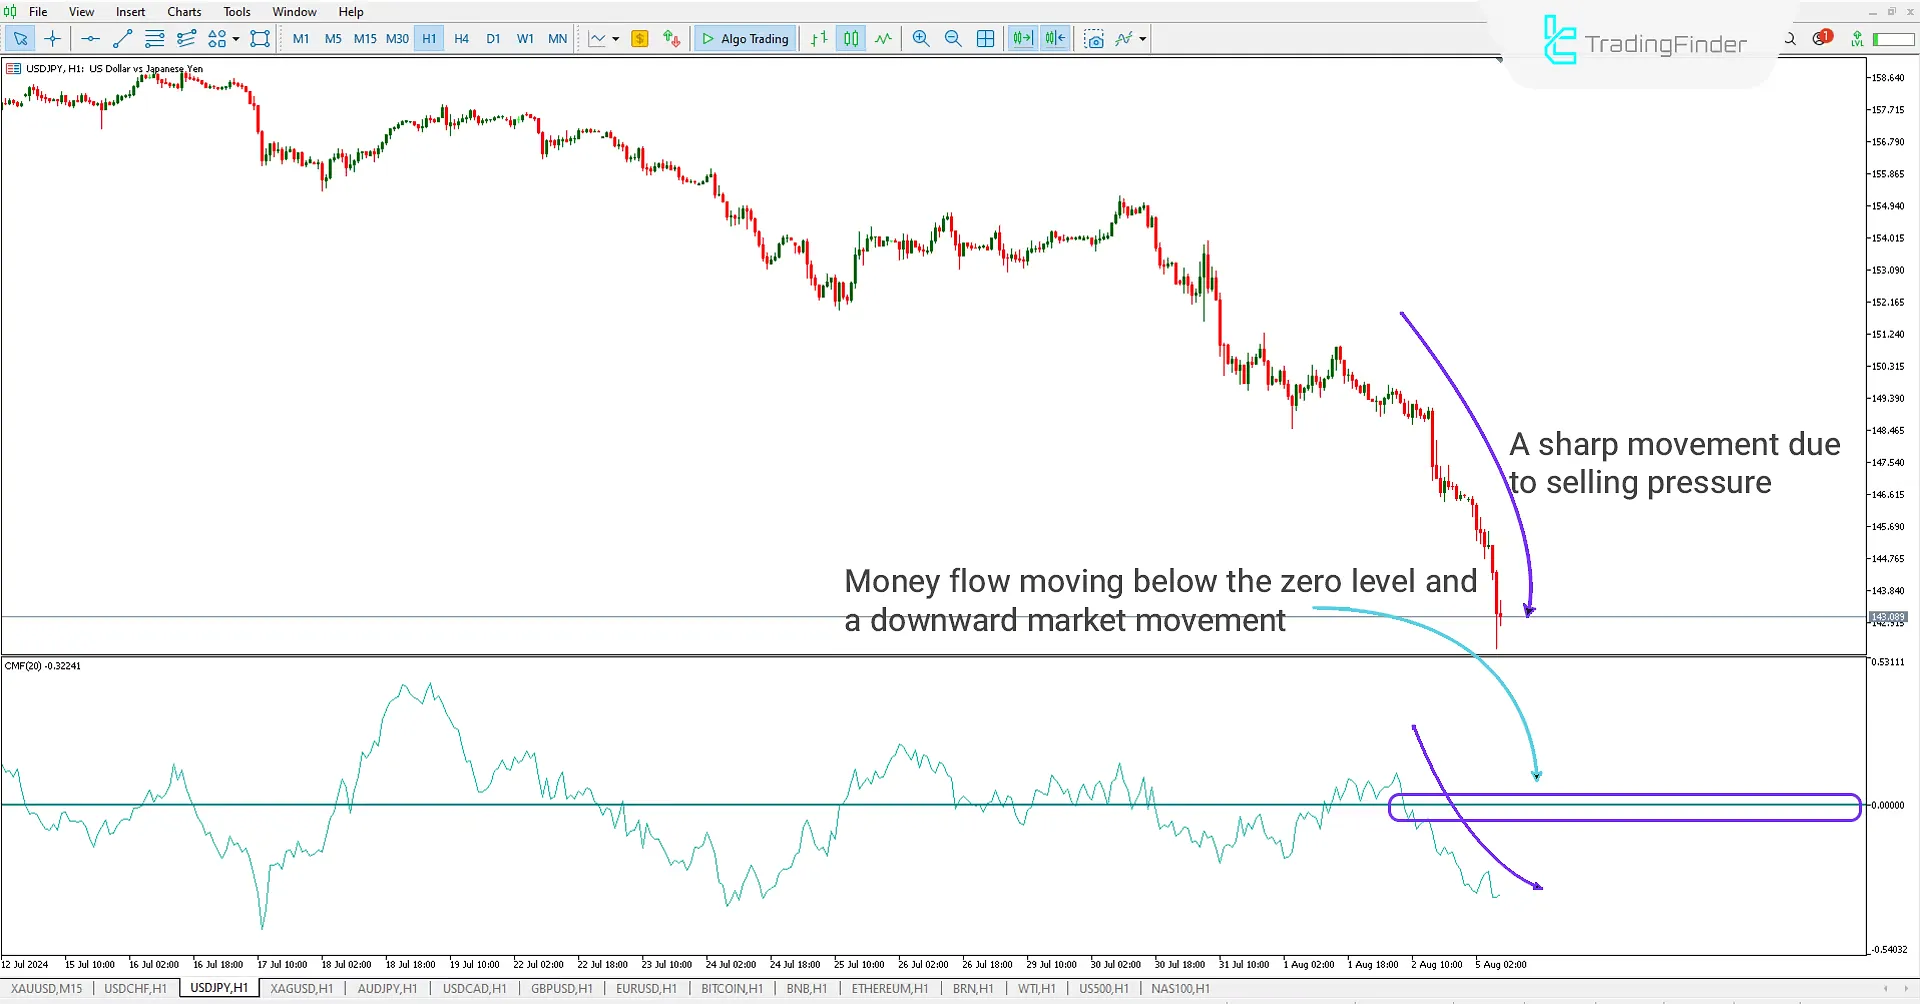The image size is (1920, 1004).
Task: Select the ETHEREUM,H1 symbol tab
Action: [888, 988]
